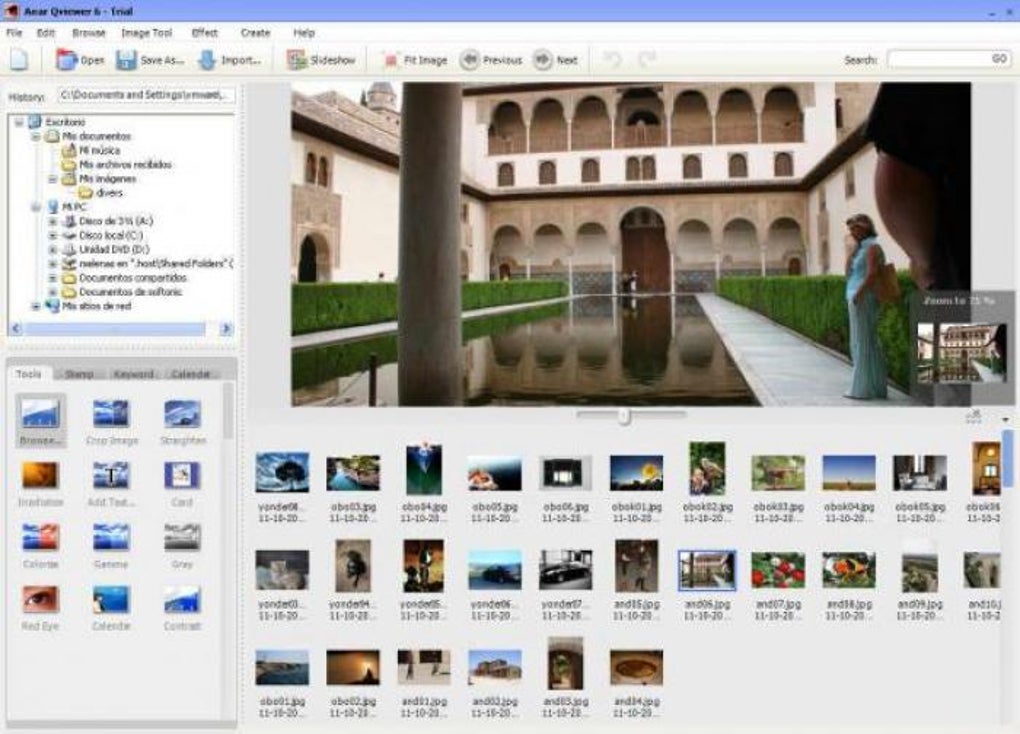Select the Gray tool
1020x734 pixels.
click(182, 544)
